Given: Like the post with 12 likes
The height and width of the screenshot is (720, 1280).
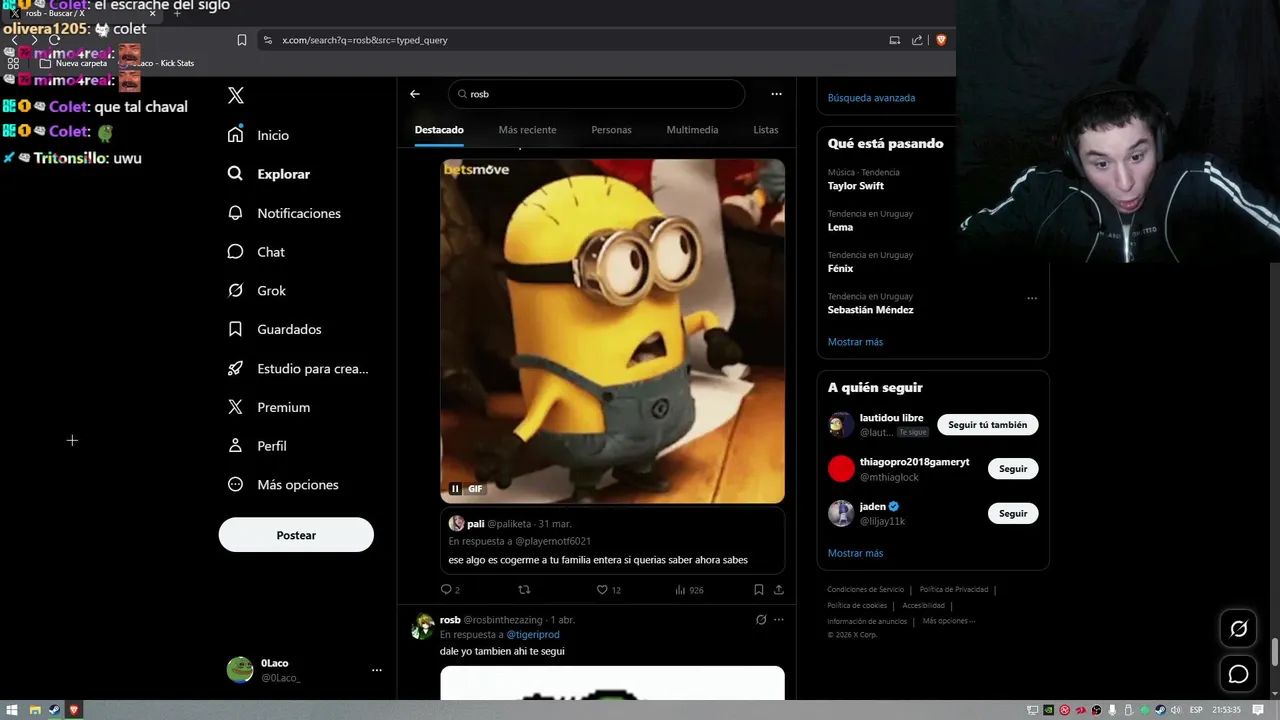Looking at the screenshot, I should coord(608,590).
